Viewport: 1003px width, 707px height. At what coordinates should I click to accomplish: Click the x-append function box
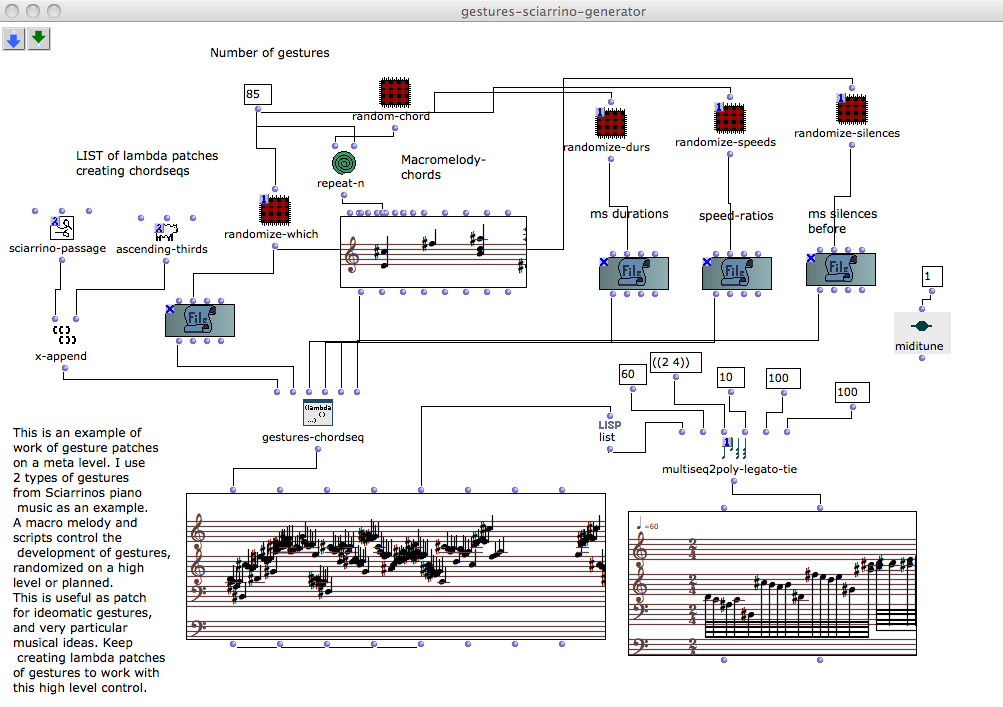[62, 333]
